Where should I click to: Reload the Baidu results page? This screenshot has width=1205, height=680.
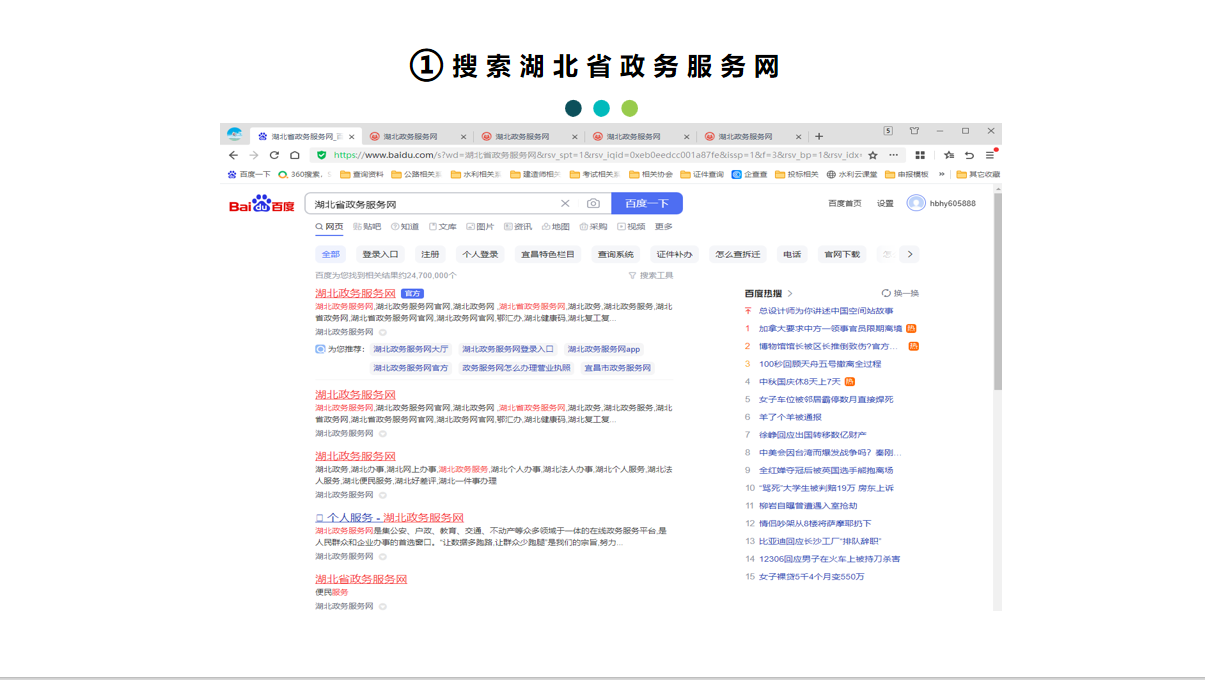[x=274, y=155]
